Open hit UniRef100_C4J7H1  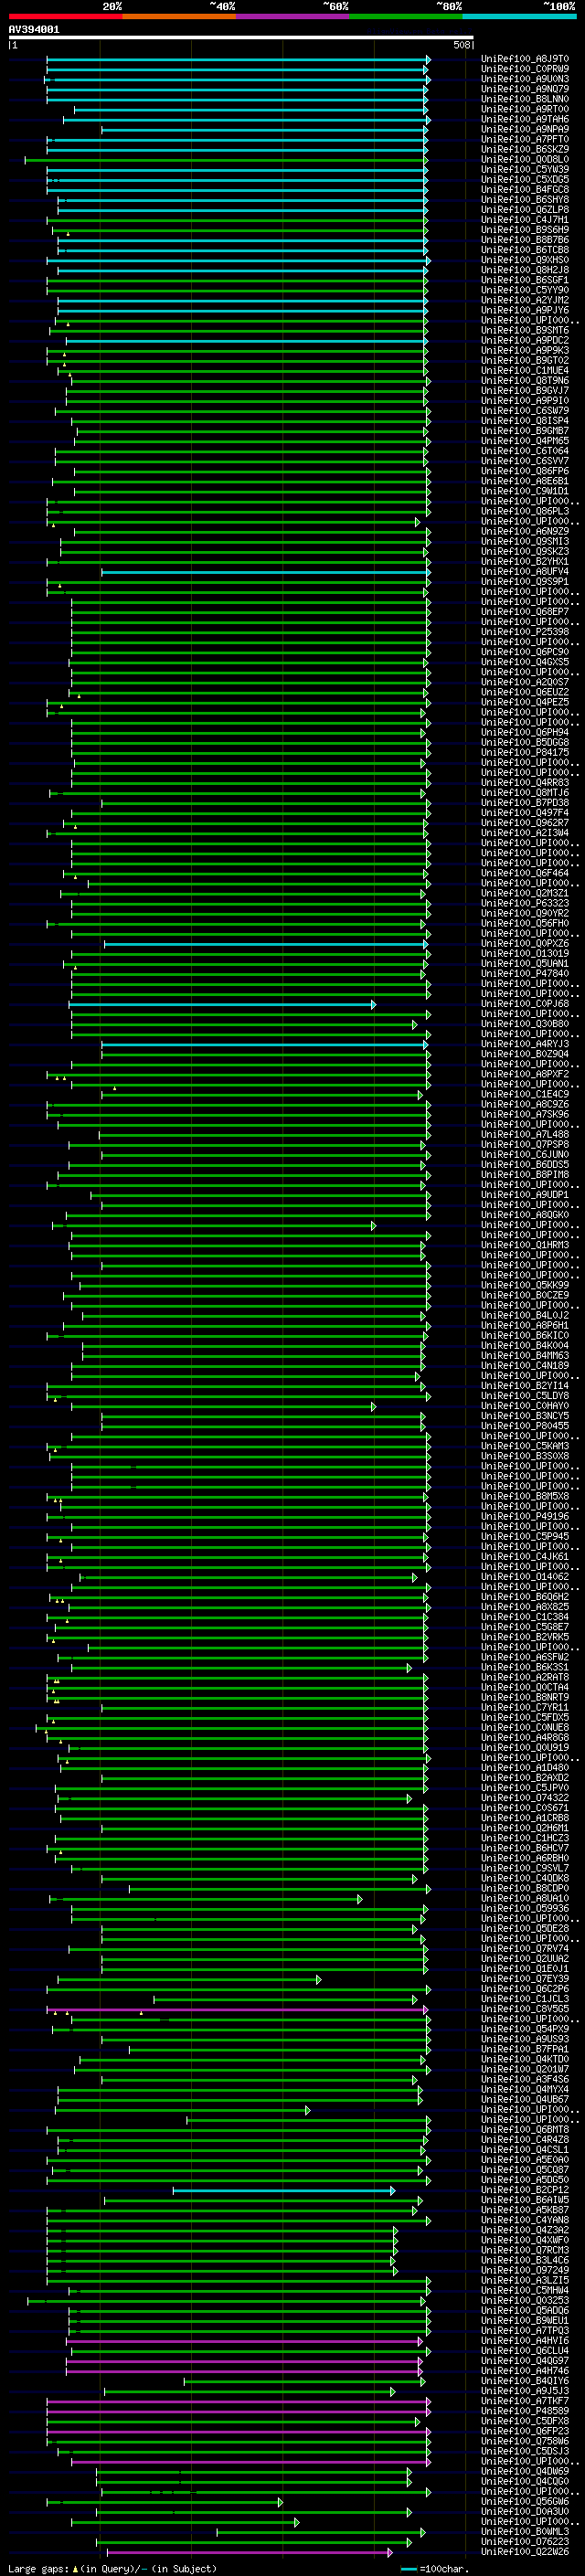coord(525,220)
